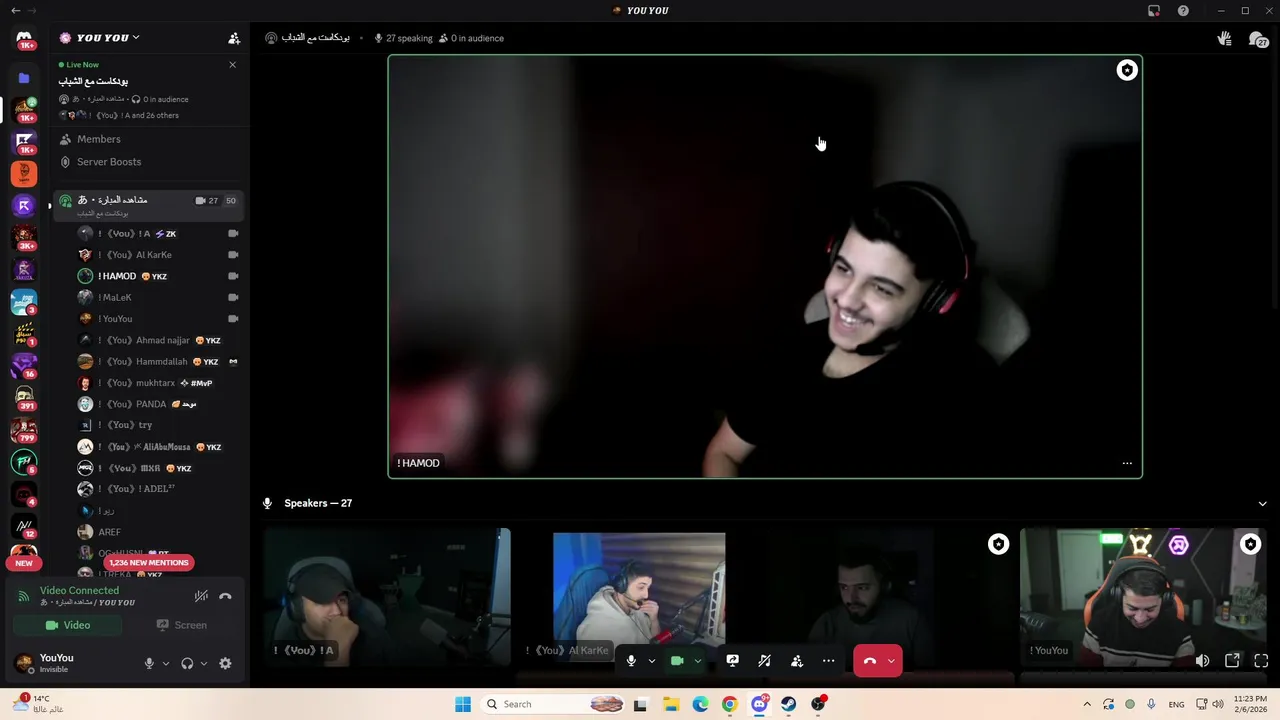
Task: Click YouYou avatar in user panel
Action: 24,662
